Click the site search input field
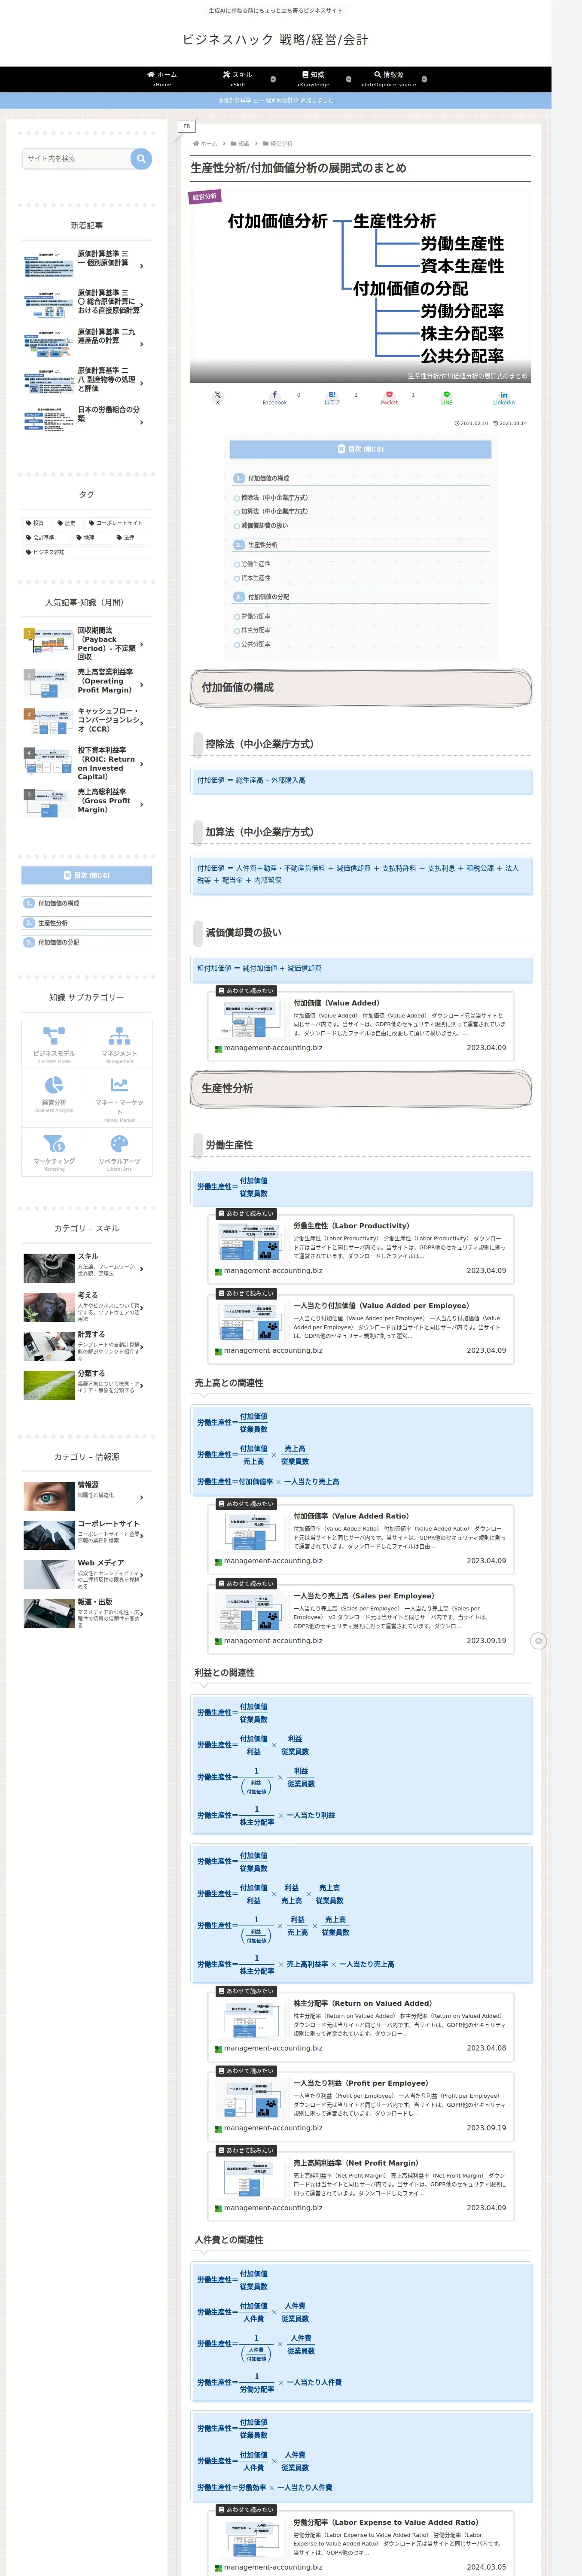The height and width of the screenshot is (2576, 582). click(77, 159)
